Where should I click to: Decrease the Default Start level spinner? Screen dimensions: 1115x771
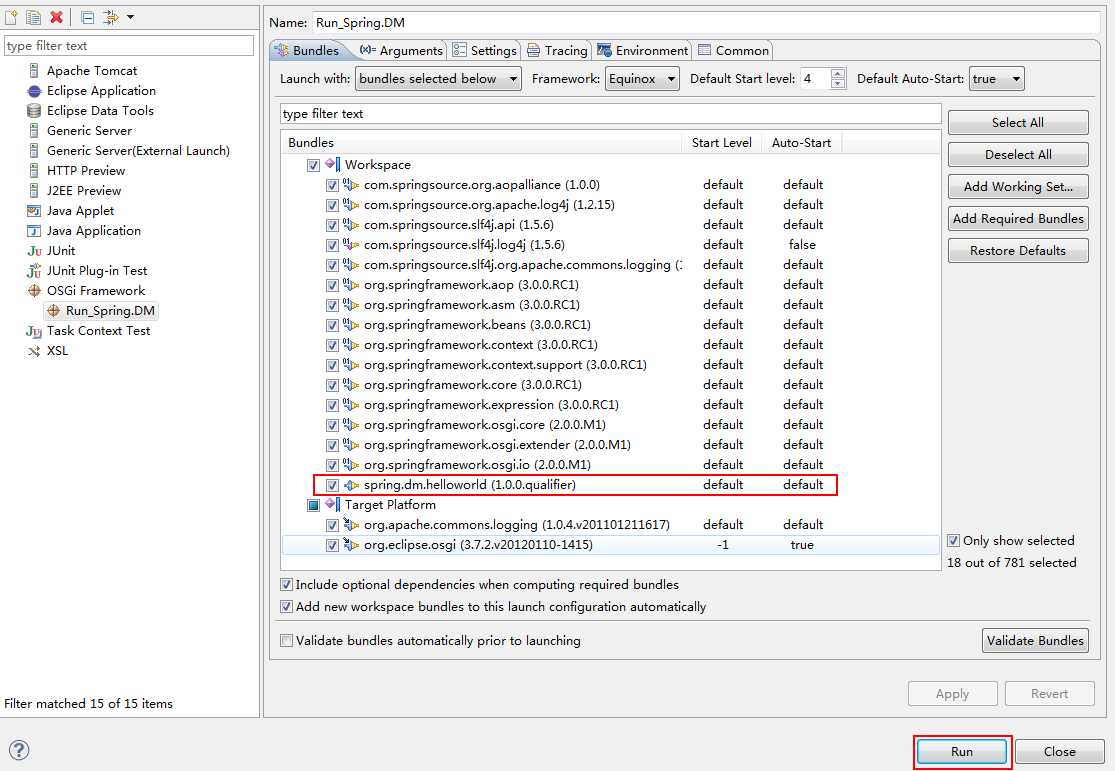[838, 84]
